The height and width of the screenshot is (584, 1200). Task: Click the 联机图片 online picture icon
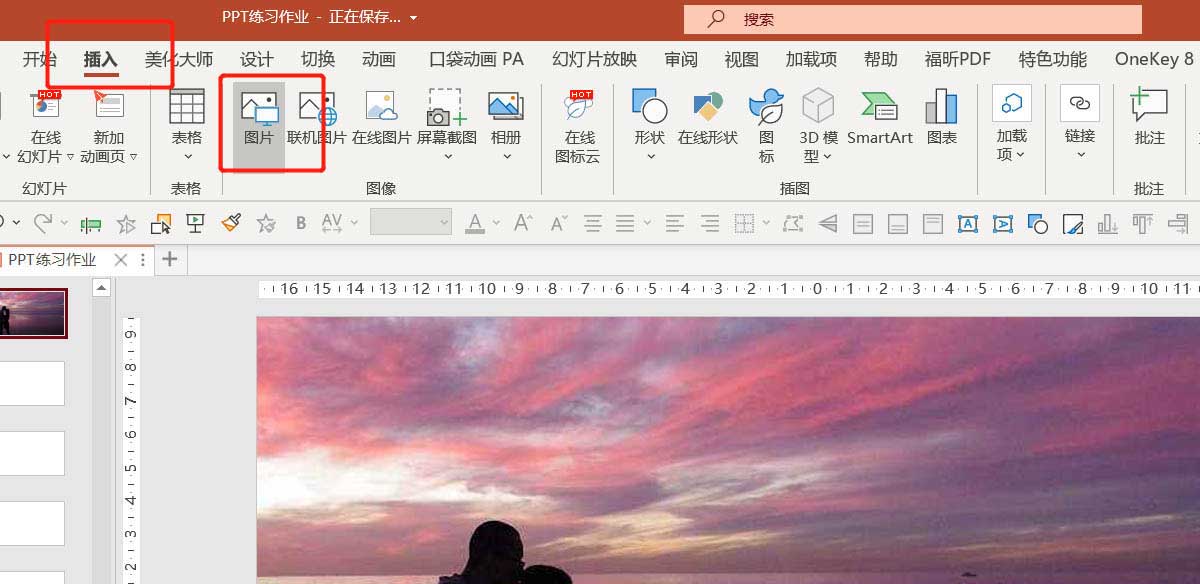tap(317, 106)
